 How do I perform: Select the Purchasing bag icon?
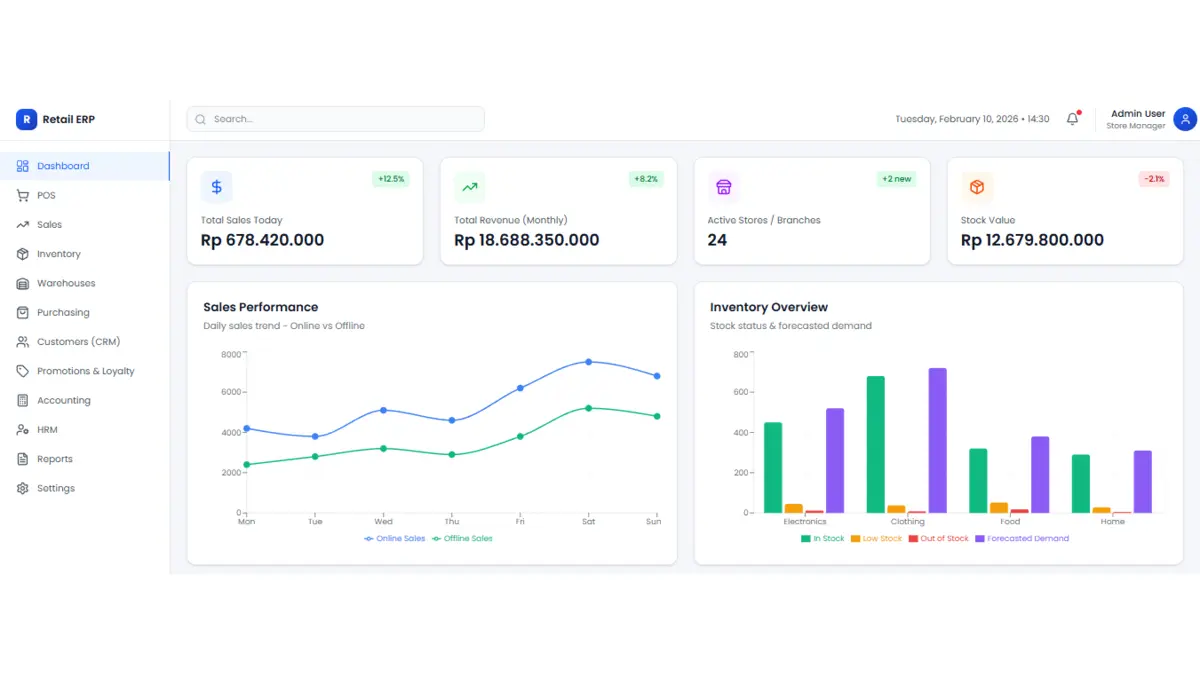21,312
